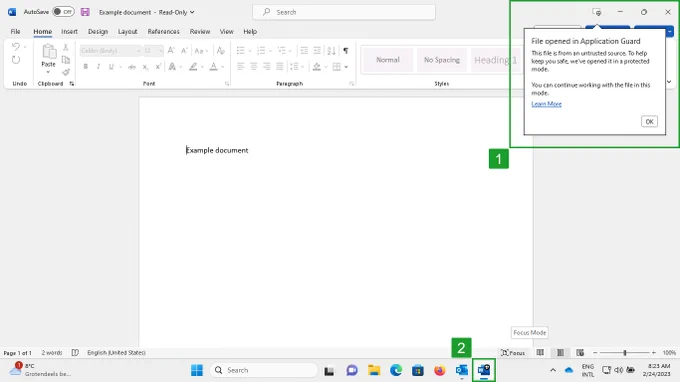Open the File menu
This screenshot has width=680, height=382.
click(15, 32)
